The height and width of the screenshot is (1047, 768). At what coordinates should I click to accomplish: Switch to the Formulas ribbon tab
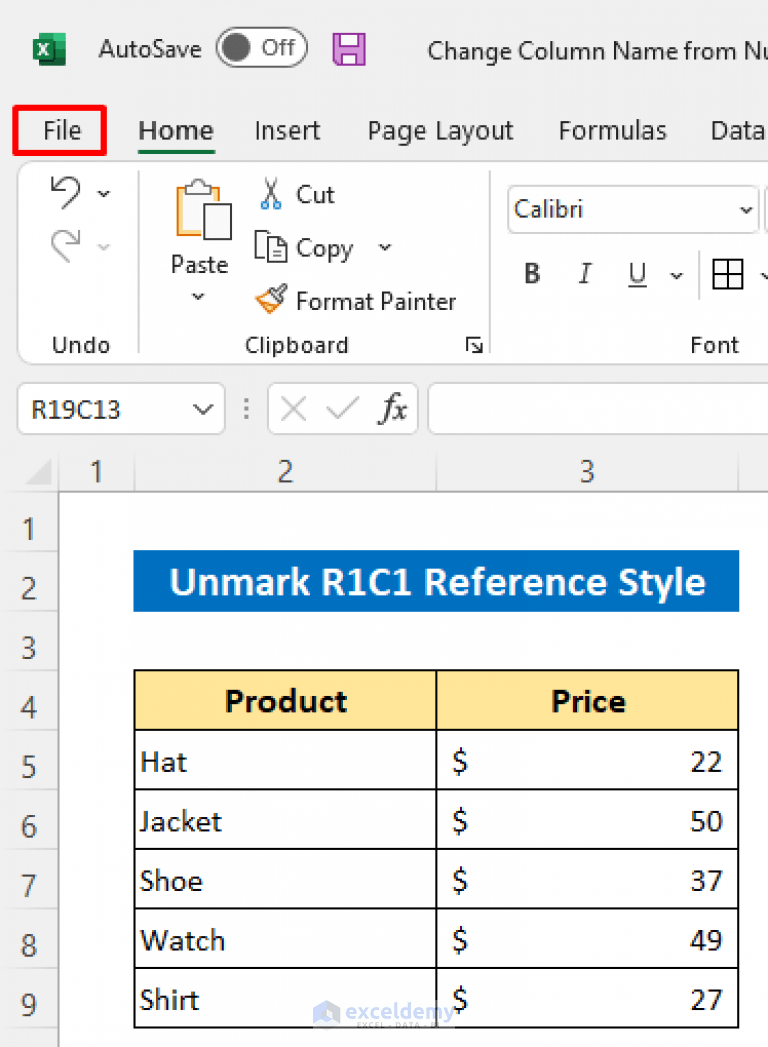pyautogui.click(x=612, y=130)
